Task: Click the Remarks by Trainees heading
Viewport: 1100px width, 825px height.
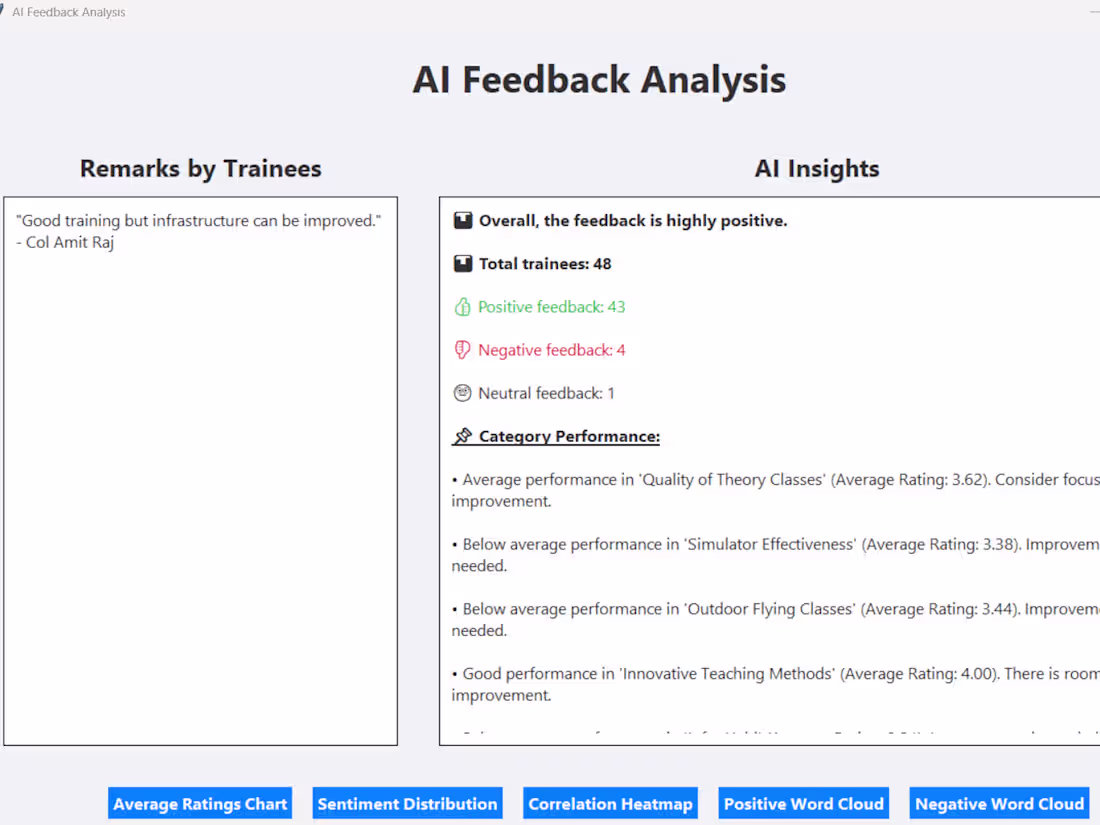Action: 200,168
